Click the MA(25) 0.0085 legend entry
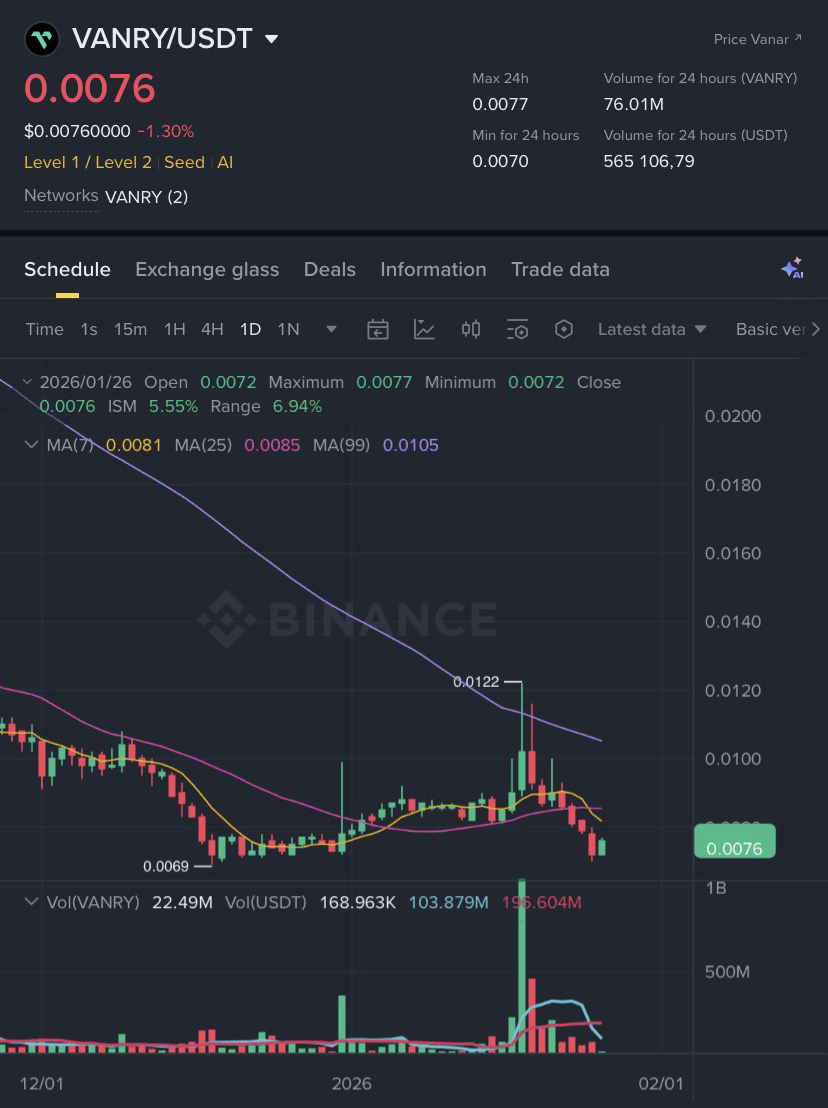This screenshot has width=828, height=1108. point(237,445)
